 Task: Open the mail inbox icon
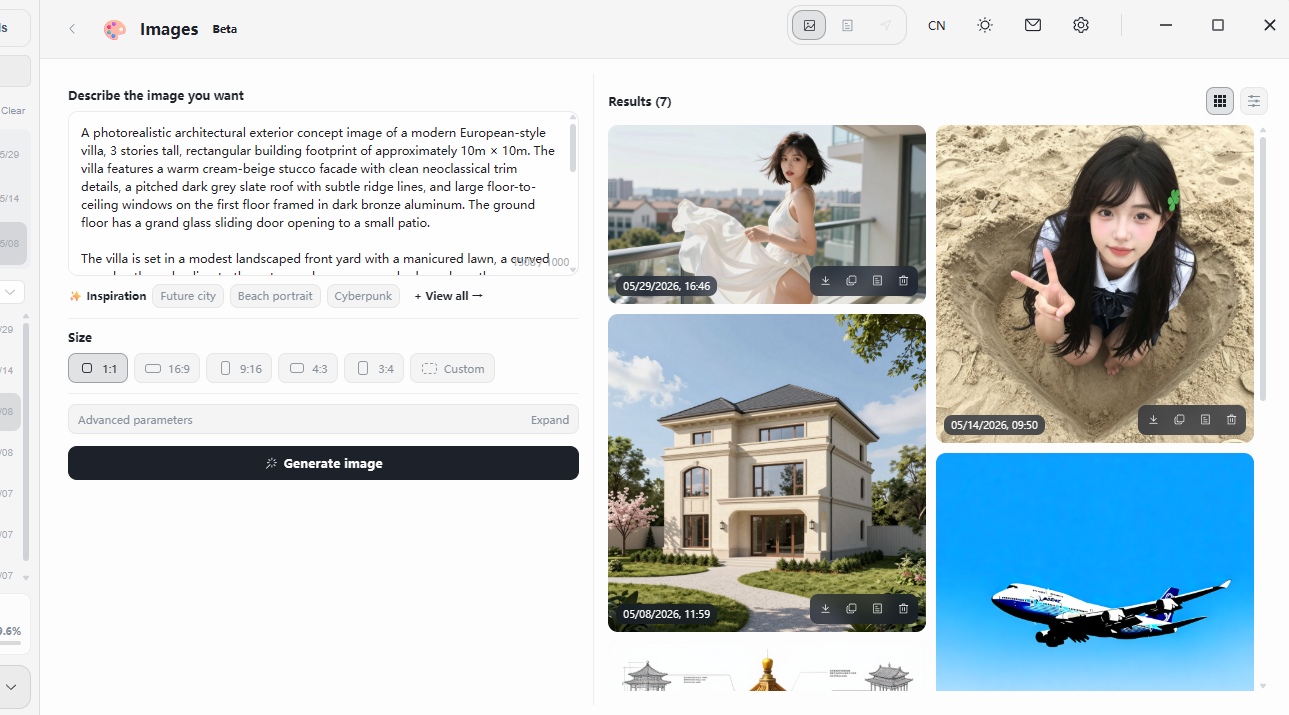coord(1033,25)
